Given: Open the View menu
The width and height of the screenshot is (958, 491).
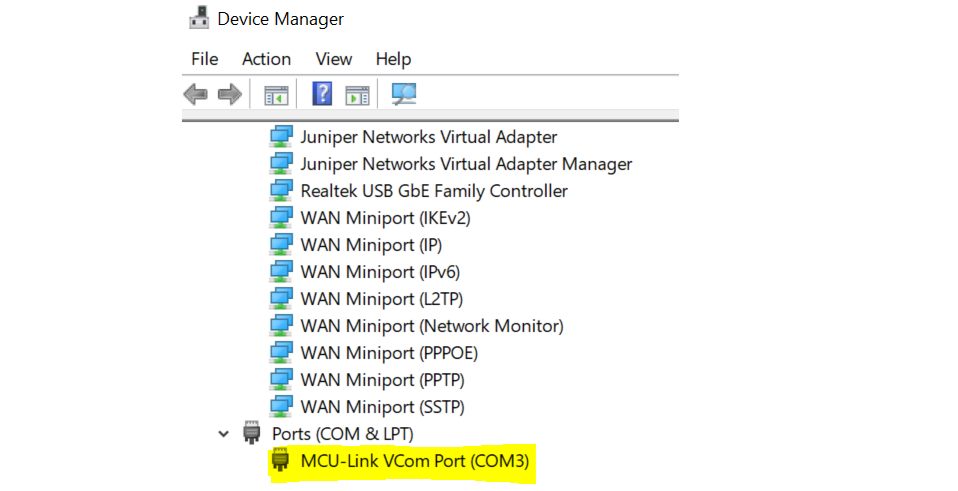Looking at the screenshot, I should (333, 59).
